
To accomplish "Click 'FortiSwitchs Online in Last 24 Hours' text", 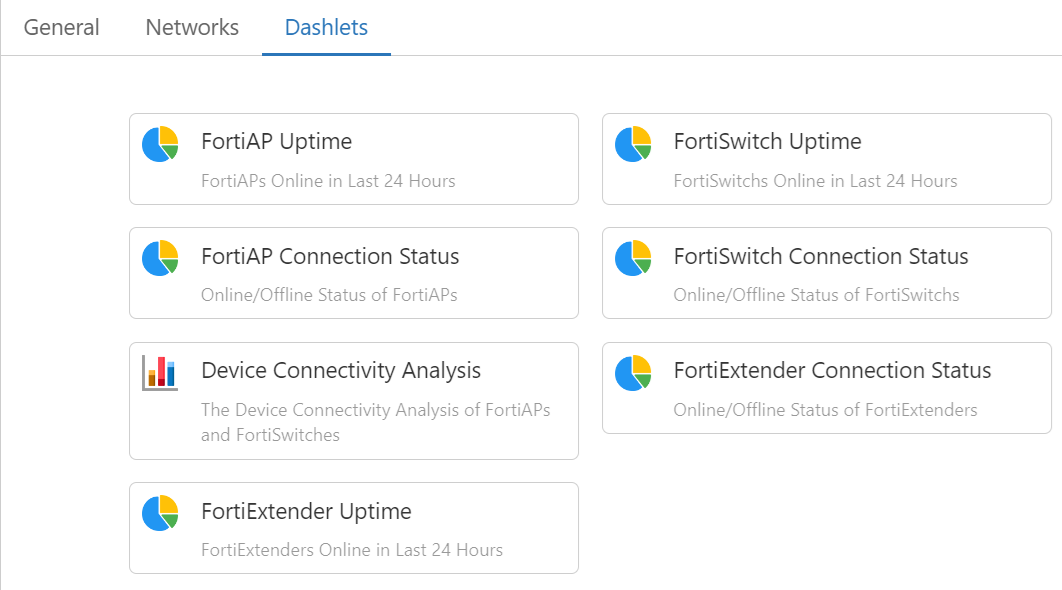I will (x=815, y=181).
